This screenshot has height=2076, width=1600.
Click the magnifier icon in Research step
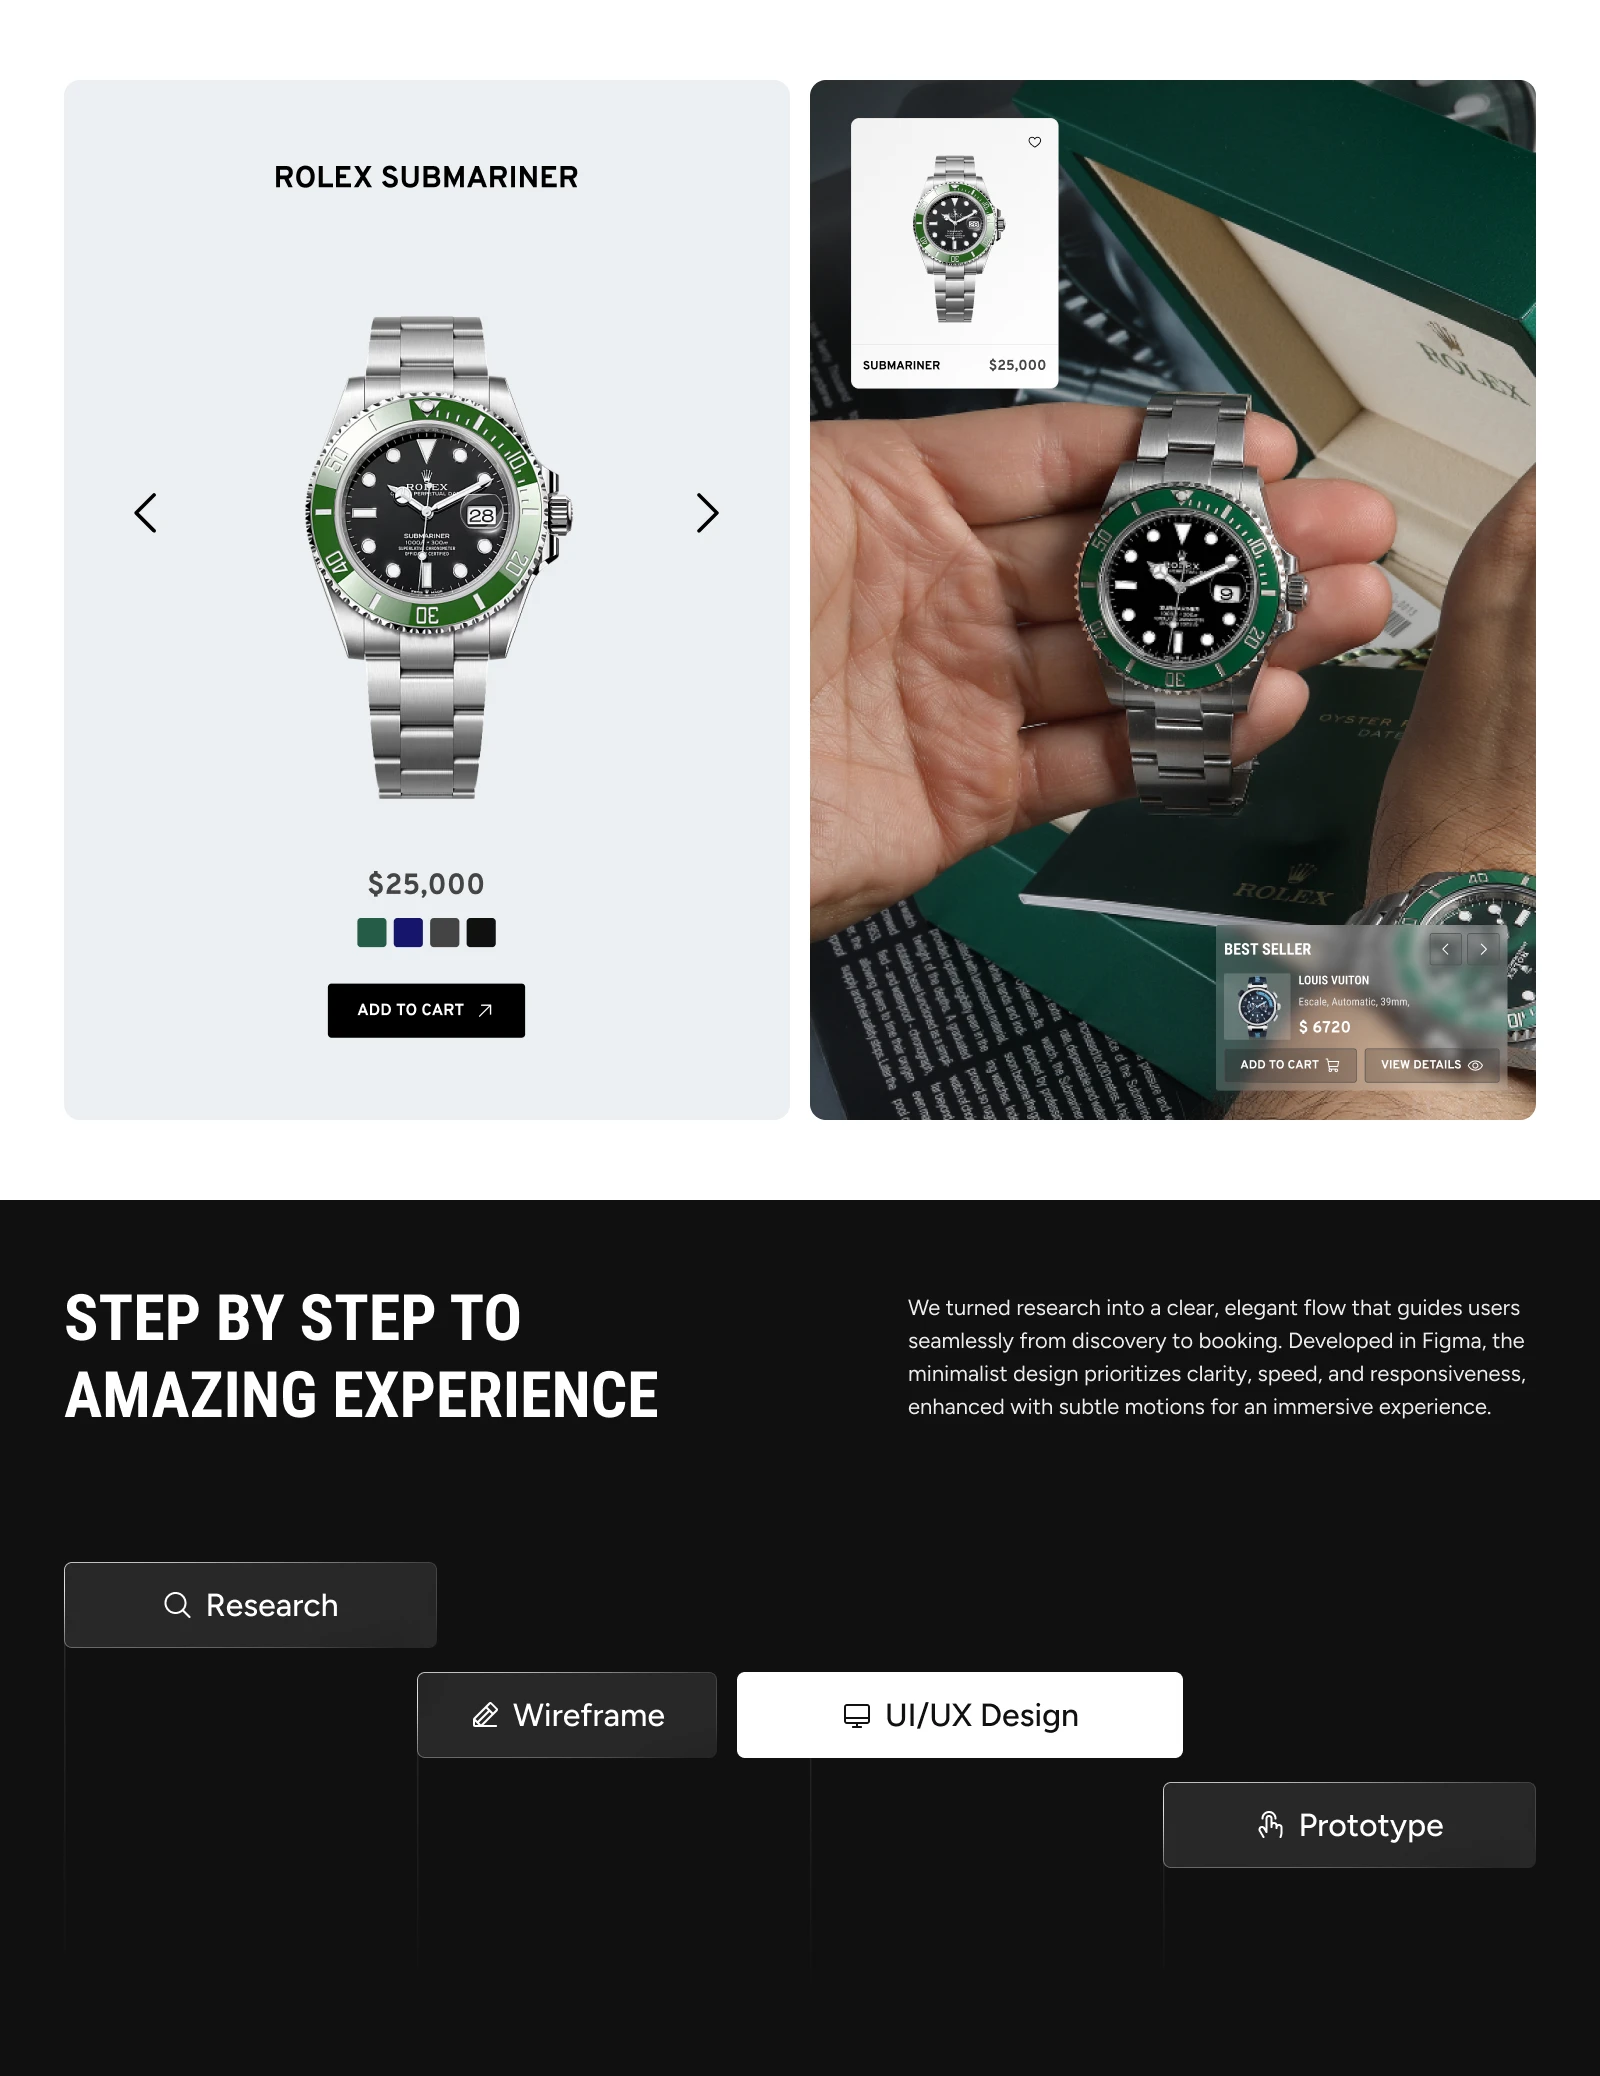(x=177, y=1605)
